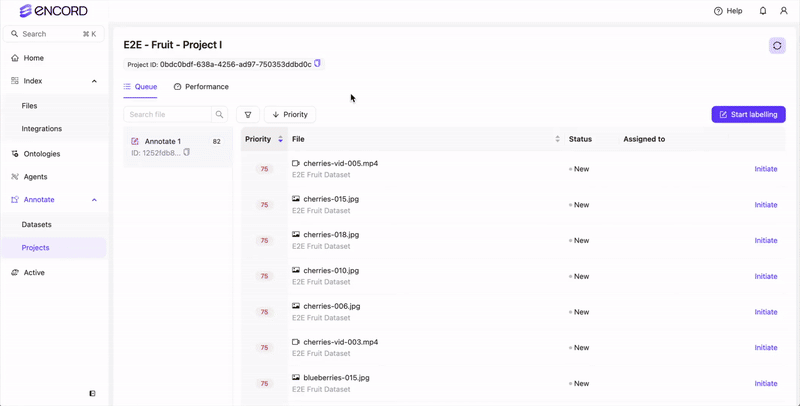The width and height of the screenshot is (800, 406).
Task: Initiate cherries-018.jpg
Action: [766, 240]
